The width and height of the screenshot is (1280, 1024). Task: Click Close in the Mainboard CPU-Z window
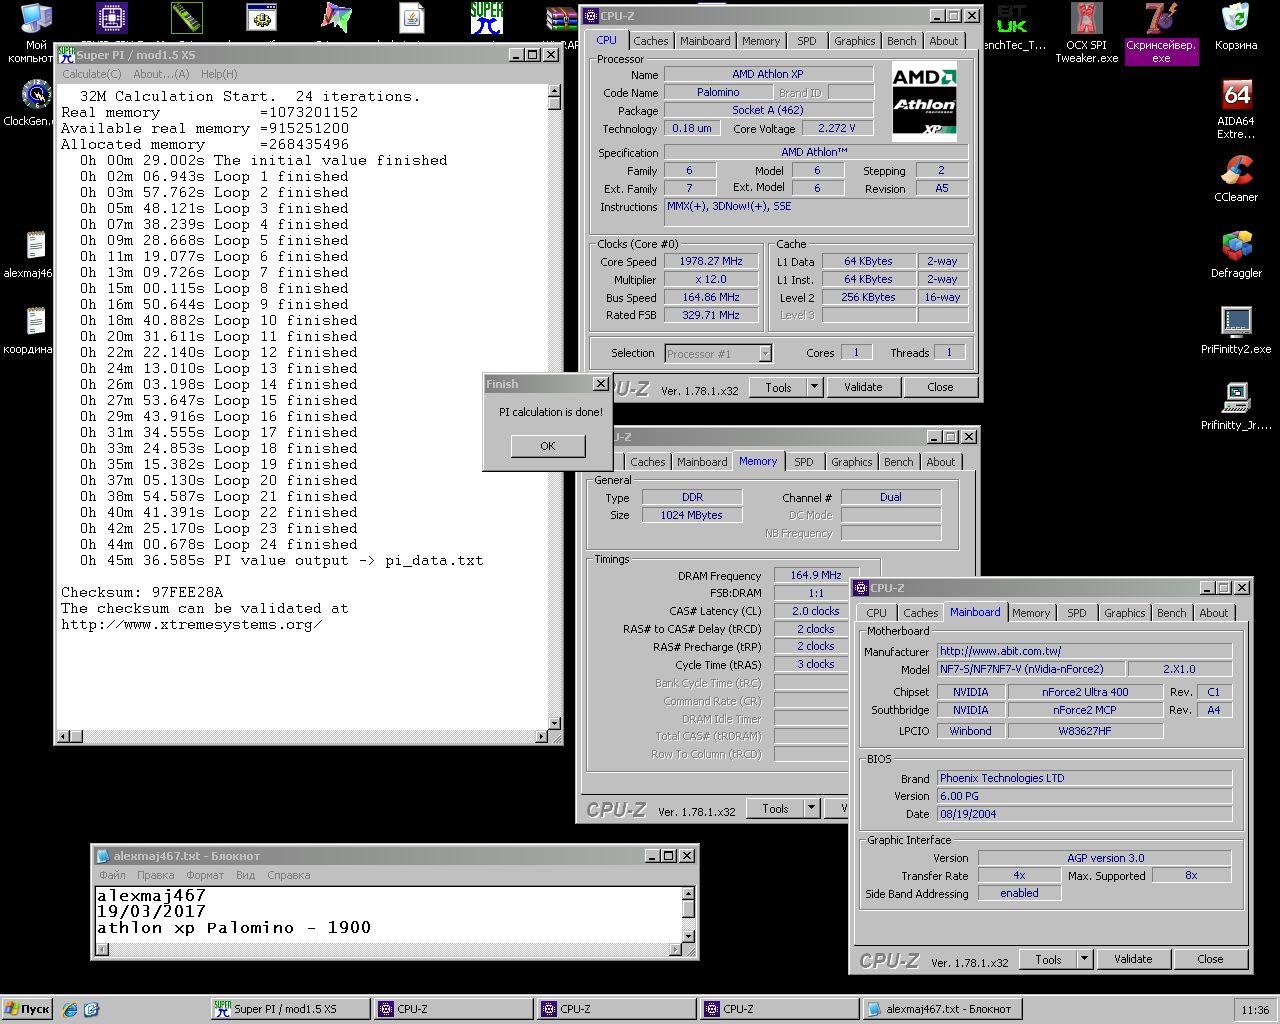pos(1210,959)
